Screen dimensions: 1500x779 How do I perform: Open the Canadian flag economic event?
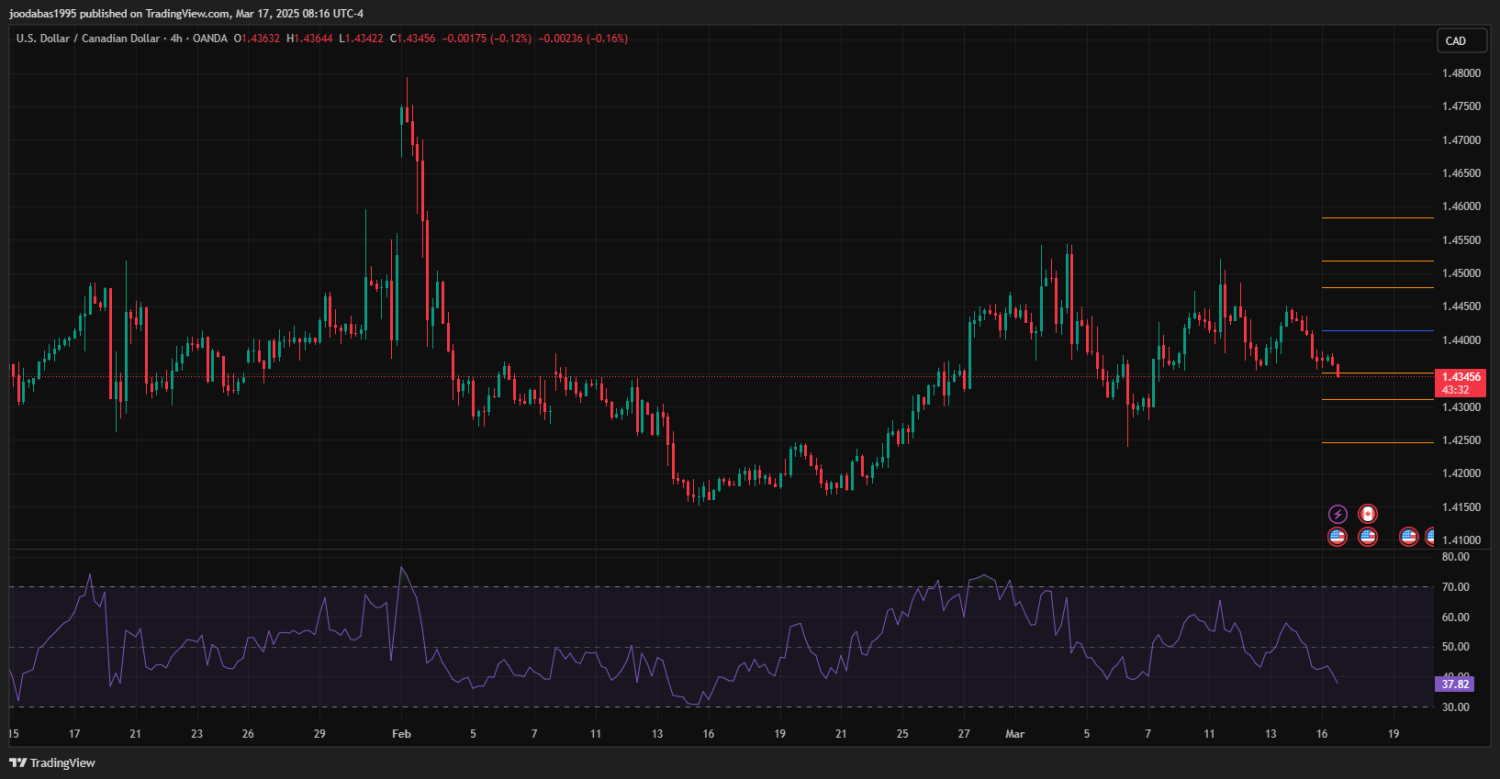click(x=1367, y=514)
